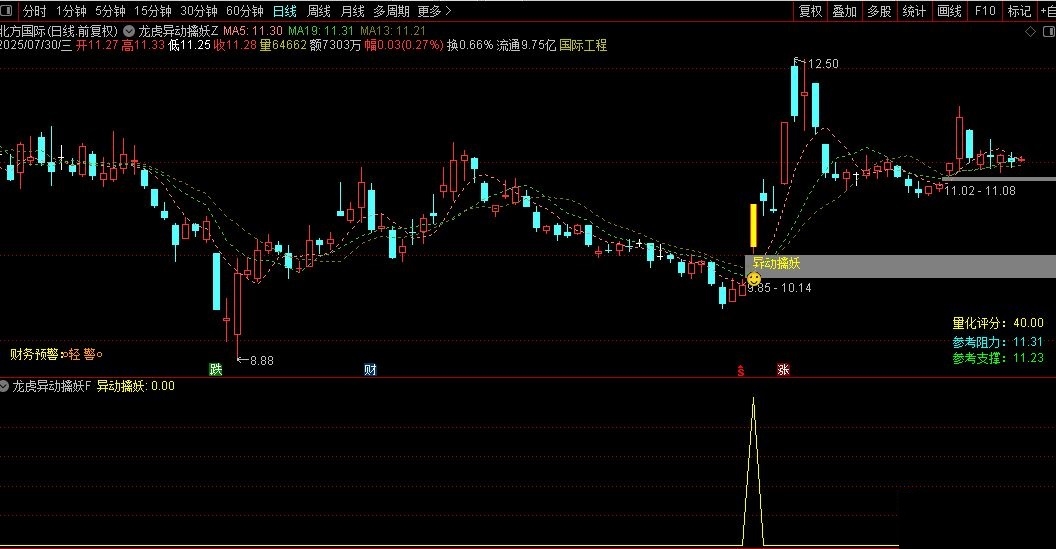Click the 国际工程 sector label
The height and width of the screenshot is (549, 1056).
pos(583,45)
